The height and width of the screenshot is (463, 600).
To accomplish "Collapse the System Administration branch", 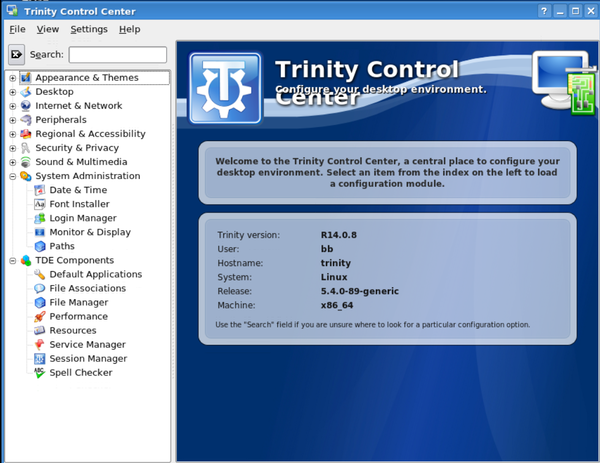I will [13, 176].
